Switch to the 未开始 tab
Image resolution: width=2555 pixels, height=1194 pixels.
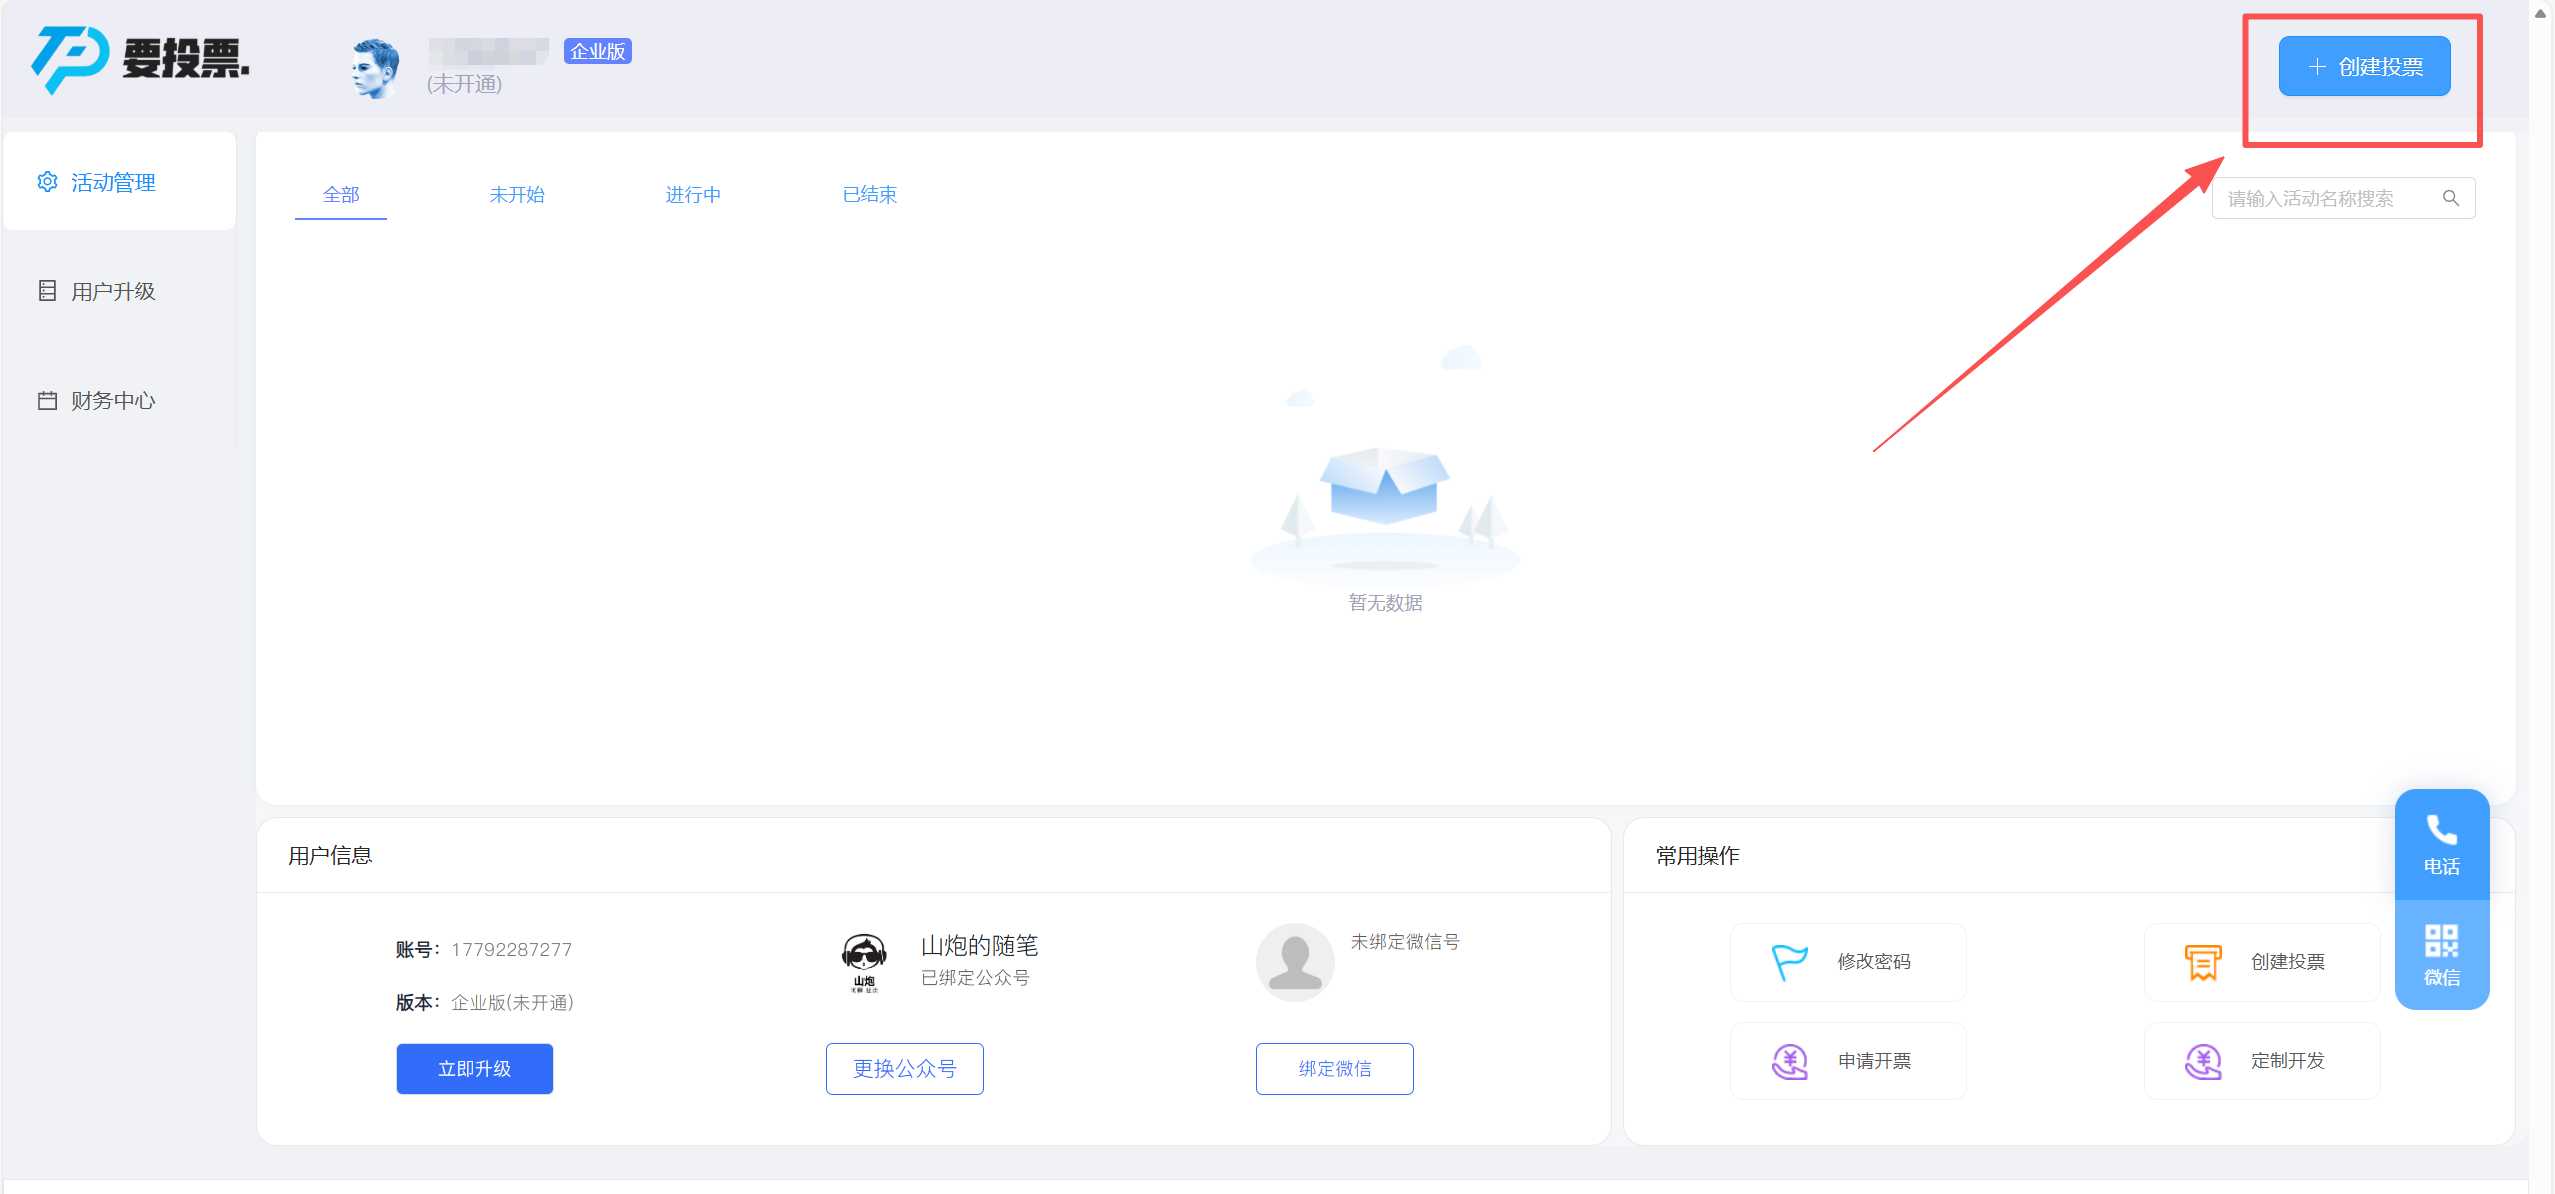[516, 195]
